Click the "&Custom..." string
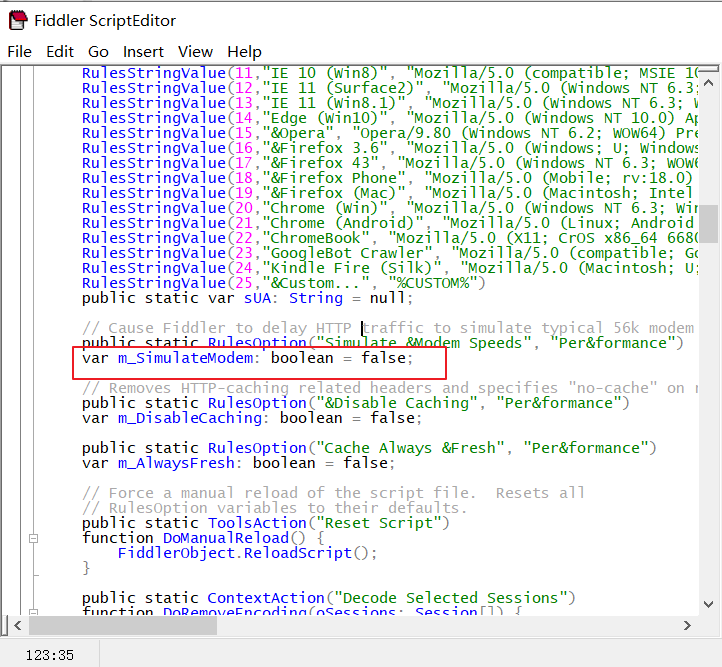 tap(315, 283)
